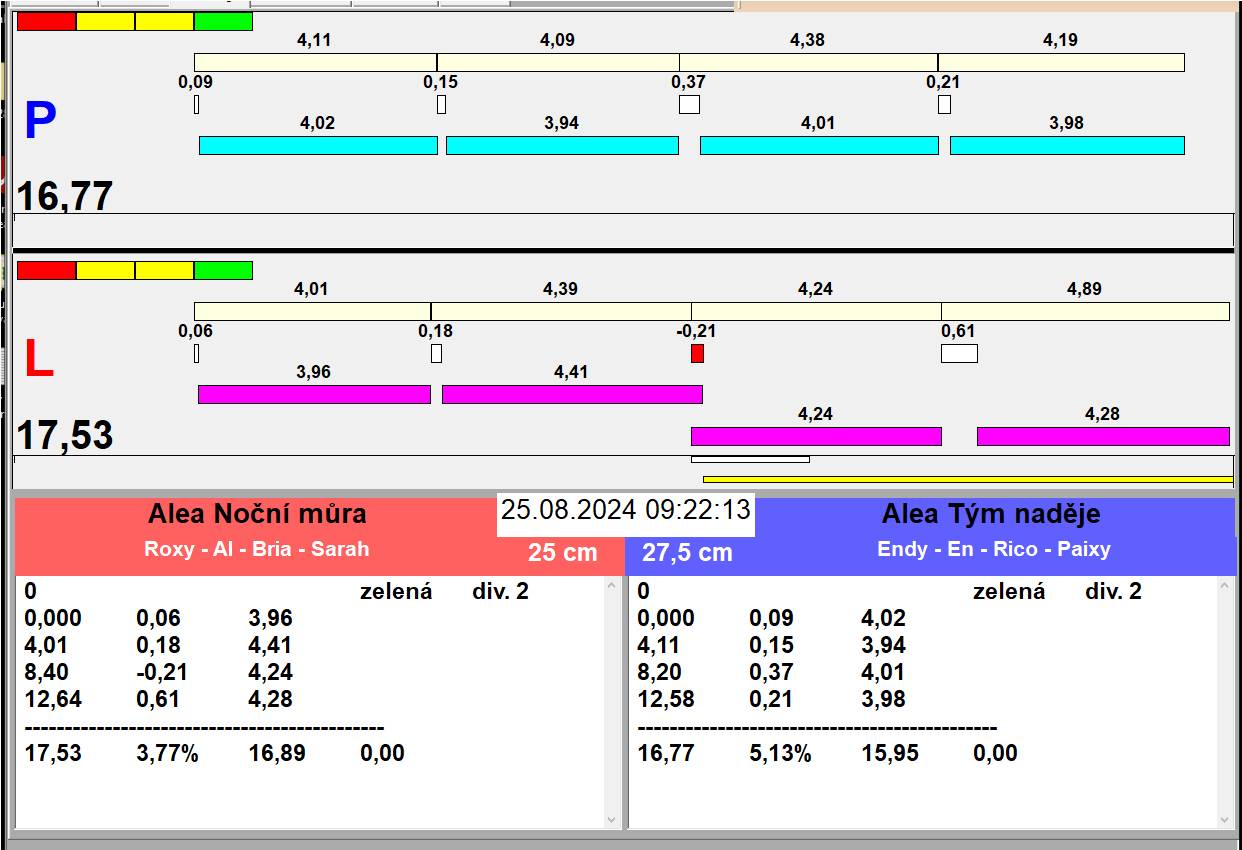Viewport: 1242px width, 850px height.
Task: Click the date and time 25.08.2024 09:22:13
Action: click(x=626, y=510)
